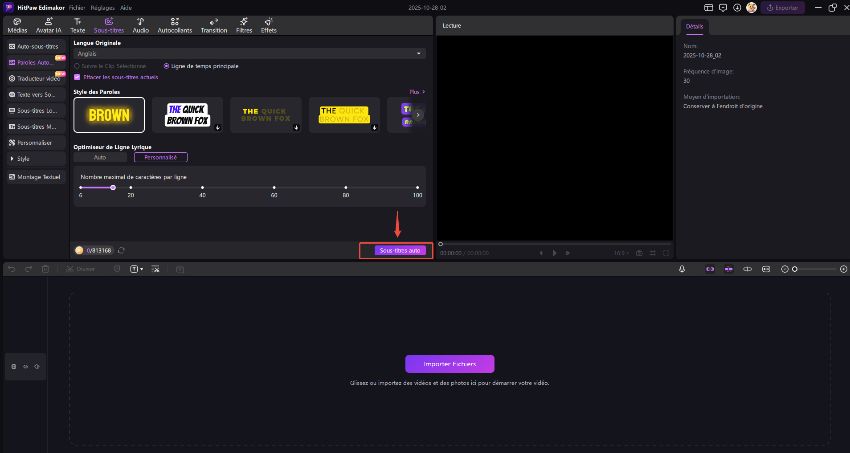Open the Filtres panel
The width and height of the screenshot is (850, 453).
pyautogui.click(x=244, y=23)
